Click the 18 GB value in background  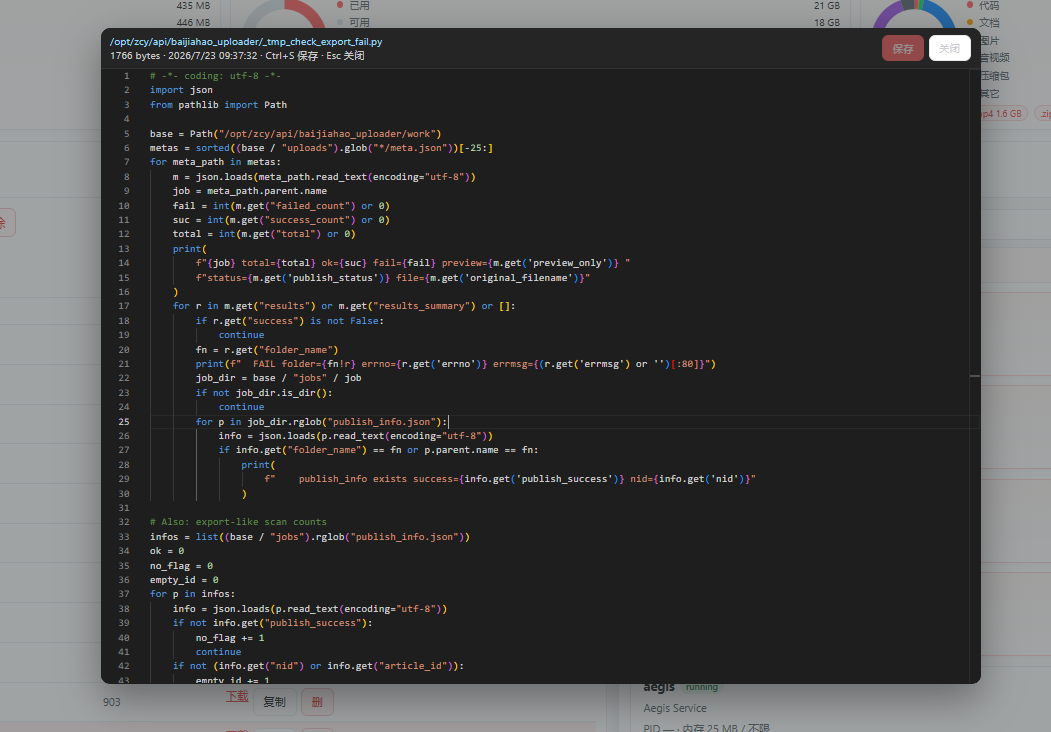point(826,23)
